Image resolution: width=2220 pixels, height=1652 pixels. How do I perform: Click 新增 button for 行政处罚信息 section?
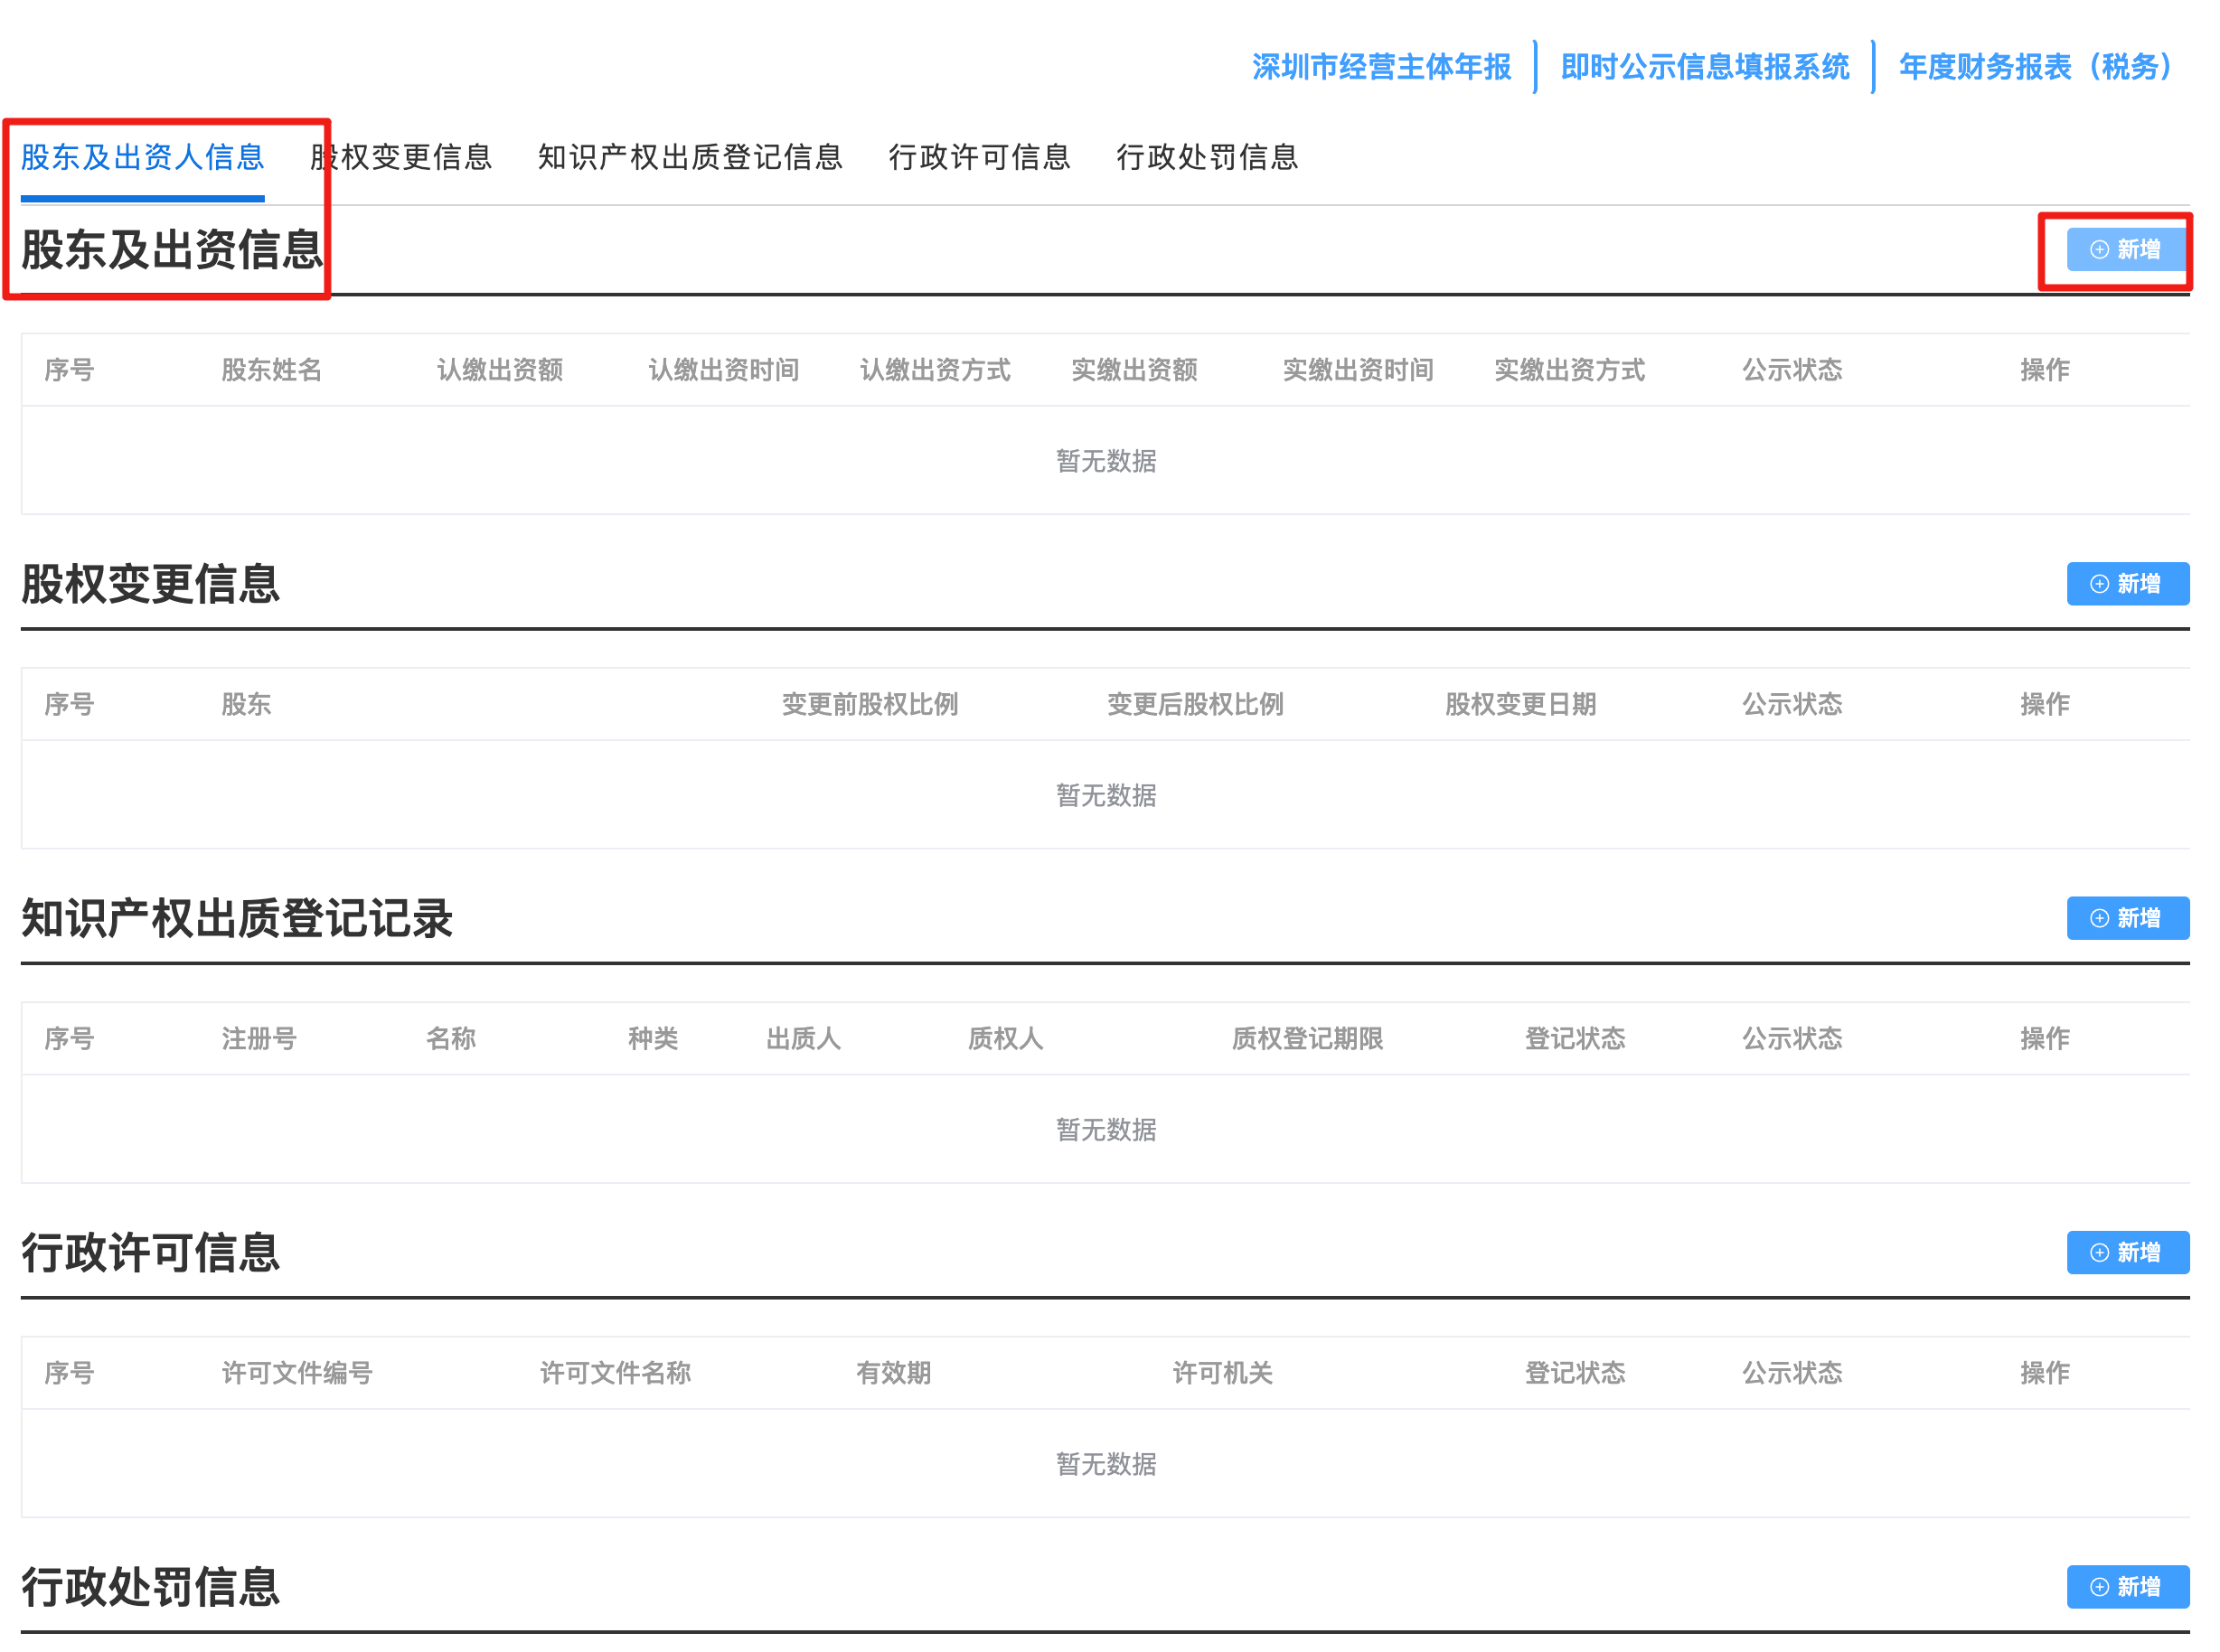(2127, 1587)
